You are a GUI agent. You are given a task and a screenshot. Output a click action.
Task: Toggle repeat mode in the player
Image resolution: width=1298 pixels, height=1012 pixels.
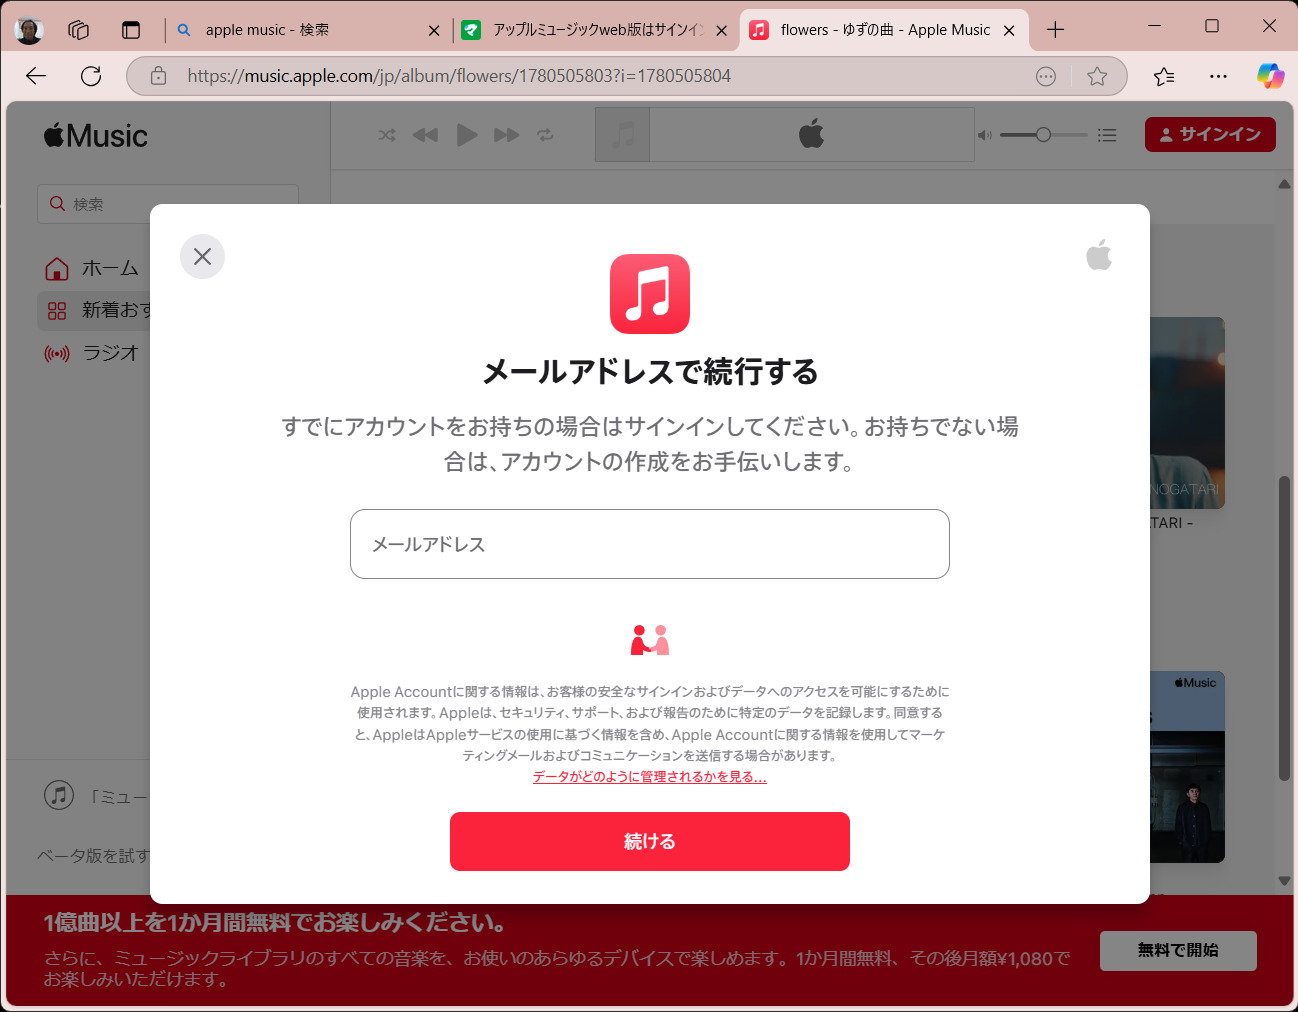point(545,135)
